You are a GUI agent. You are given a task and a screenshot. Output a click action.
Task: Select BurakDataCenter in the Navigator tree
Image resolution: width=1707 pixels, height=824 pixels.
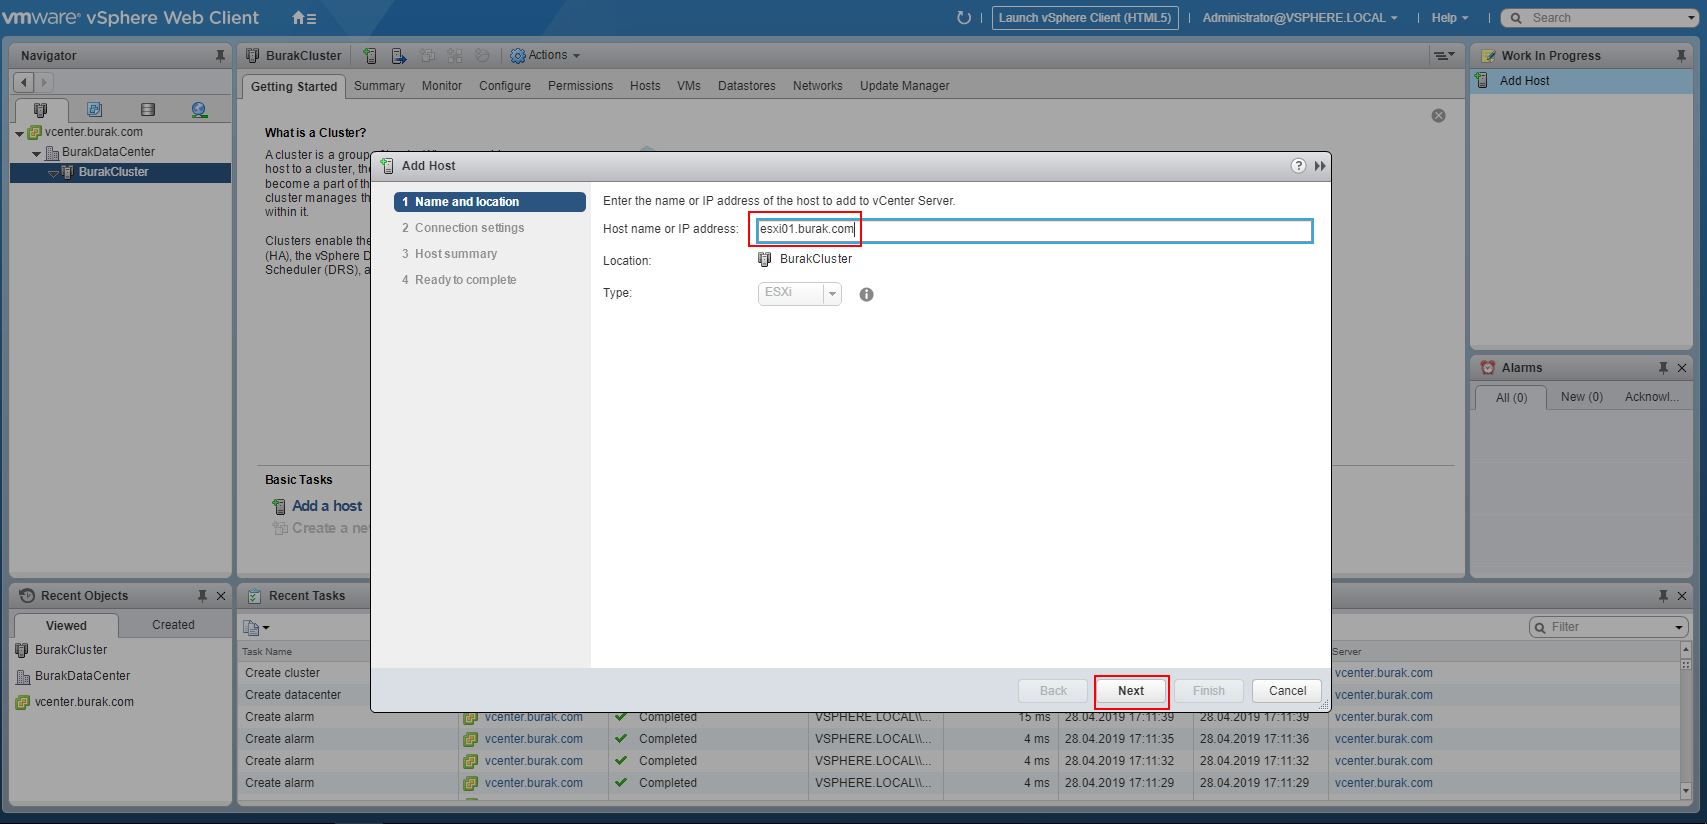coord(108,152)
